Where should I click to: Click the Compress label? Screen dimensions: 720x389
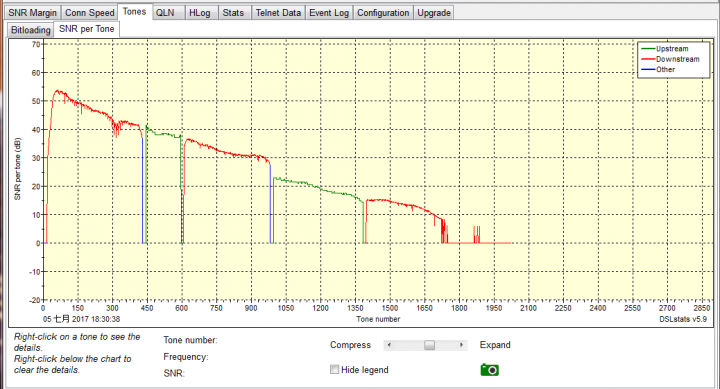pos(350,345)
